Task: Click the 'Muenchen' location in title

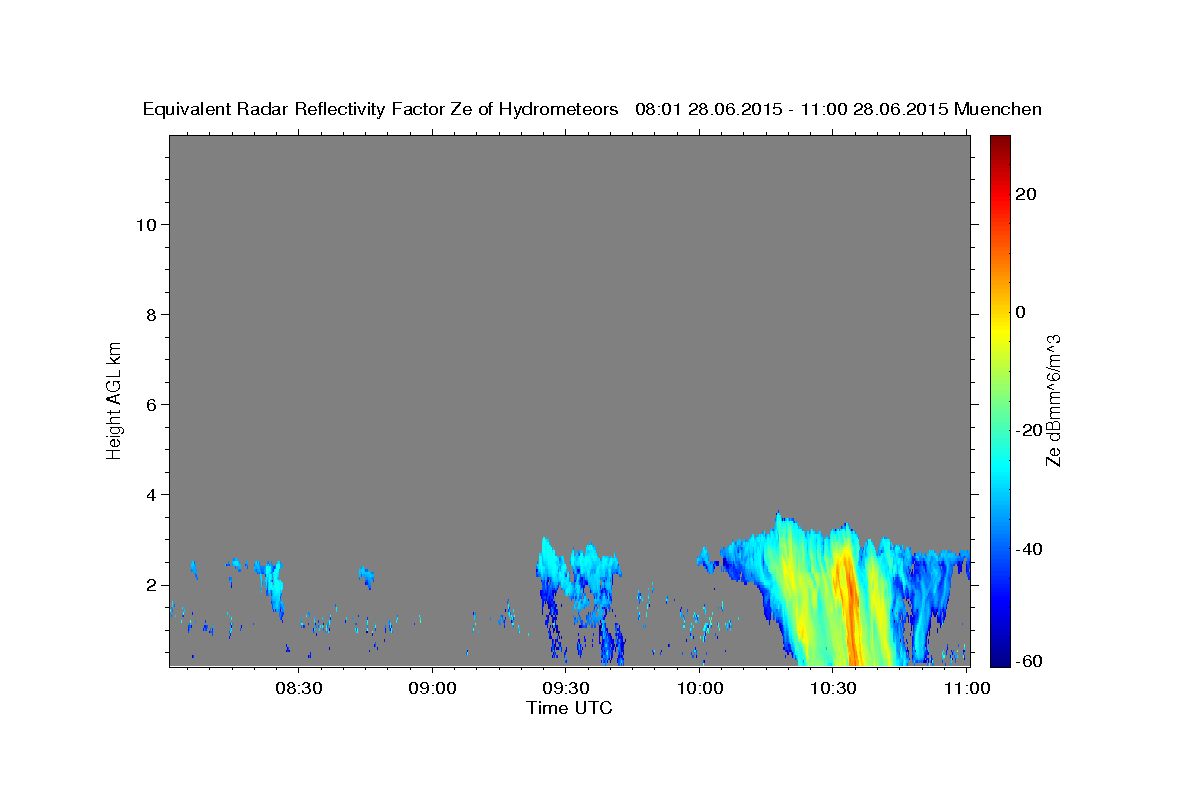Action: coord(998,110)
